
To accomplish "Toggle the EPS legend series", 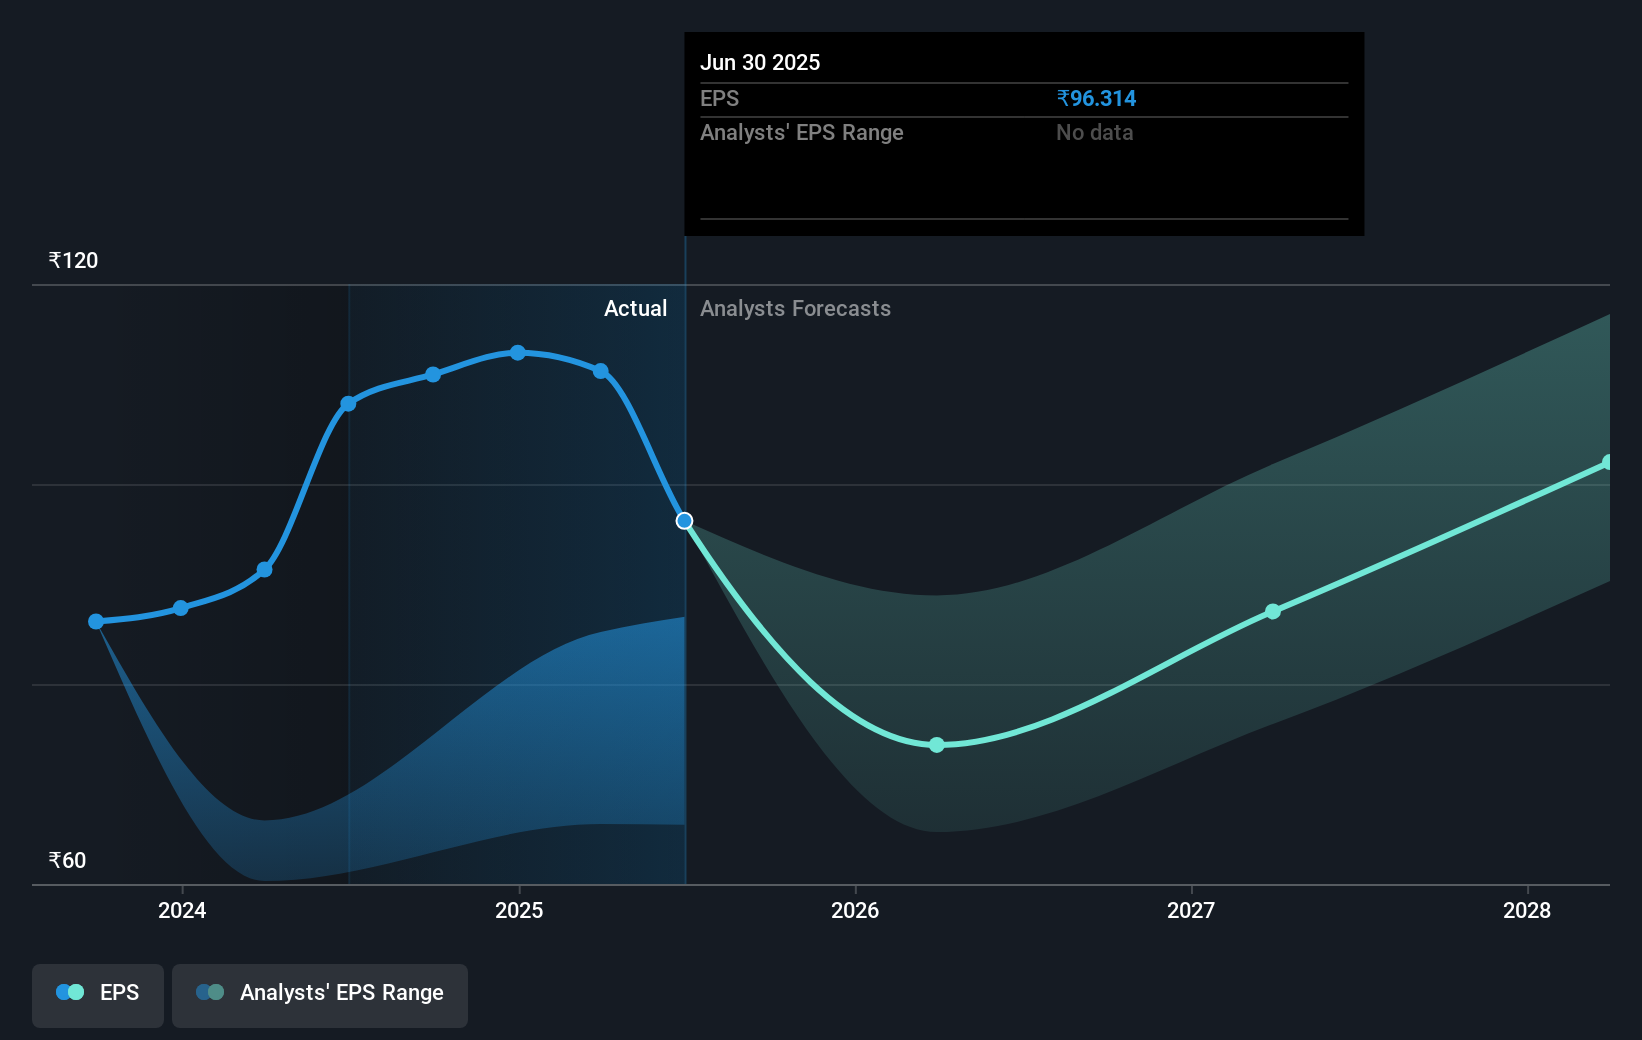I will point(98,994).
